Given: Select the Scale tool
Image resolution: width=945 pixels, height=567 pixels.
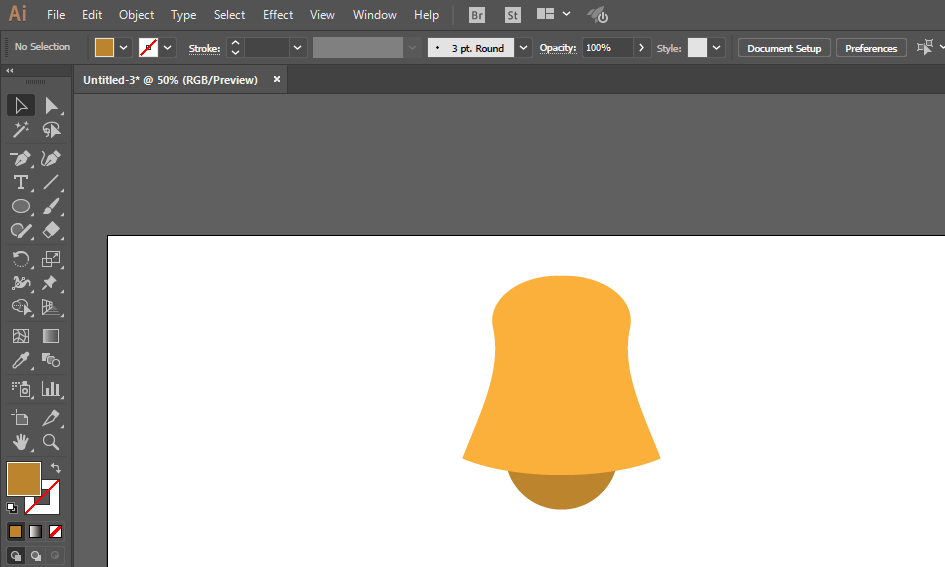Looking at the screenshot, I should pyautogui.click(x=51, y=259).
